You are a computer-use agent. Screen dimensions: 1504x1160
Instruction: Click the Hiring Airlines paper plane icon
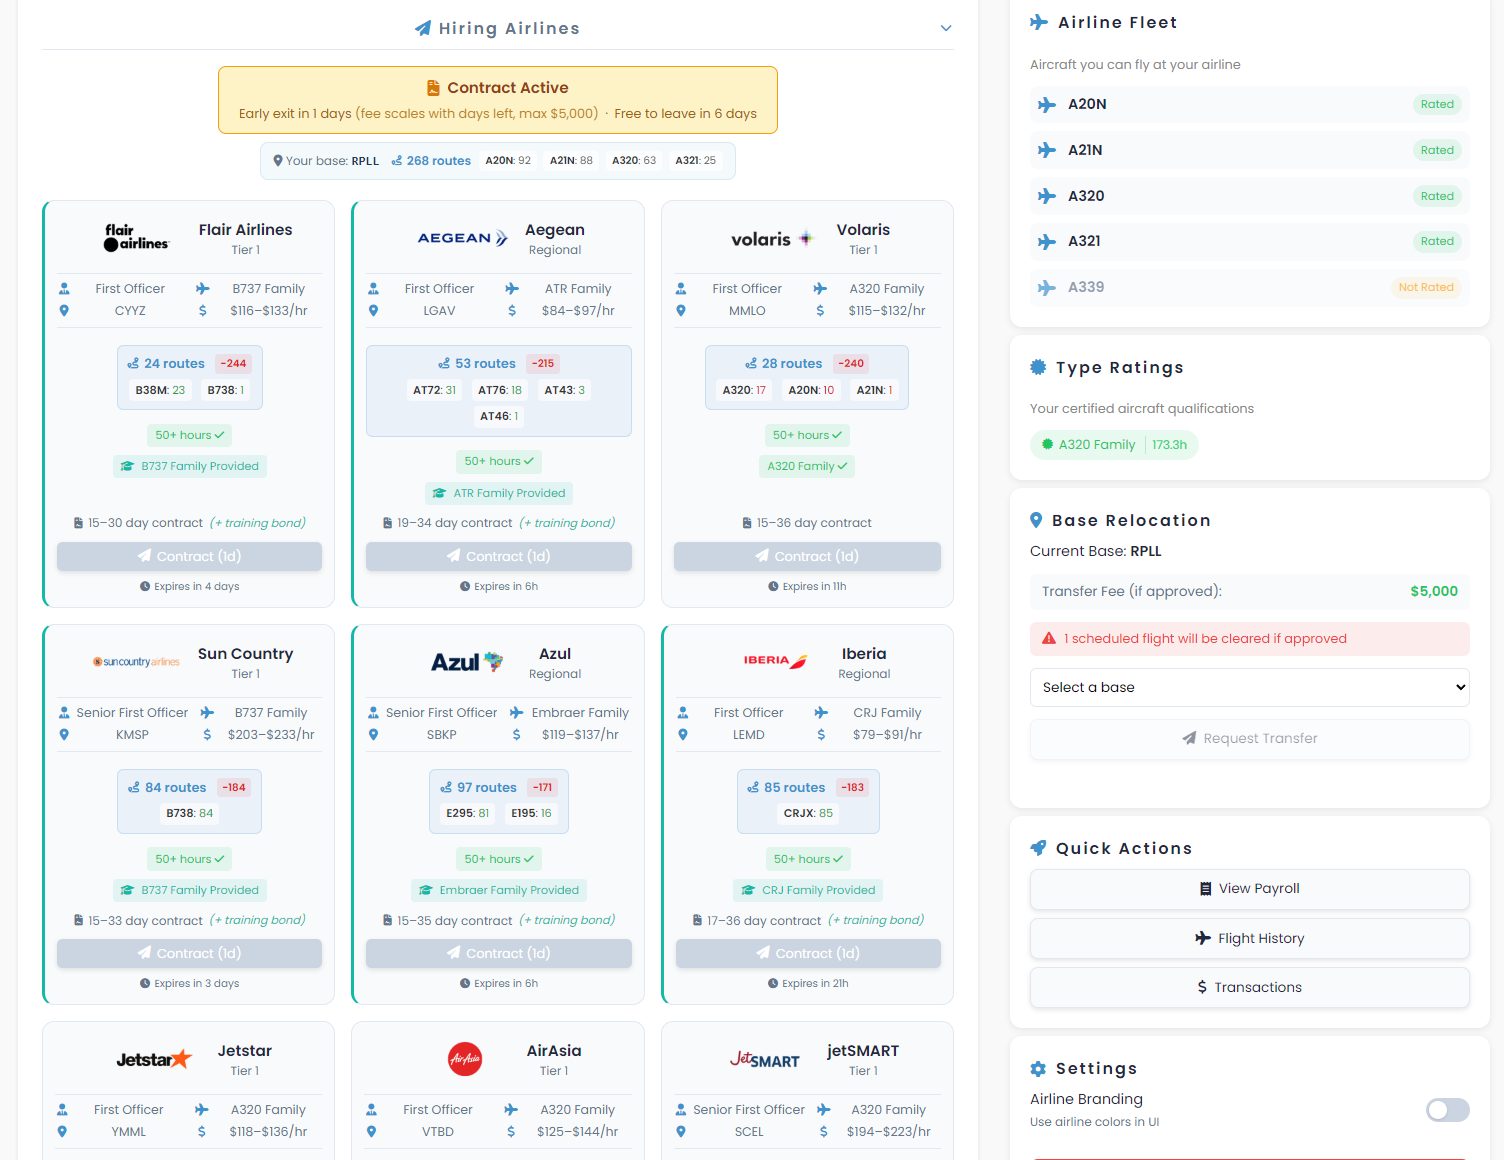(x=423, y=28)
